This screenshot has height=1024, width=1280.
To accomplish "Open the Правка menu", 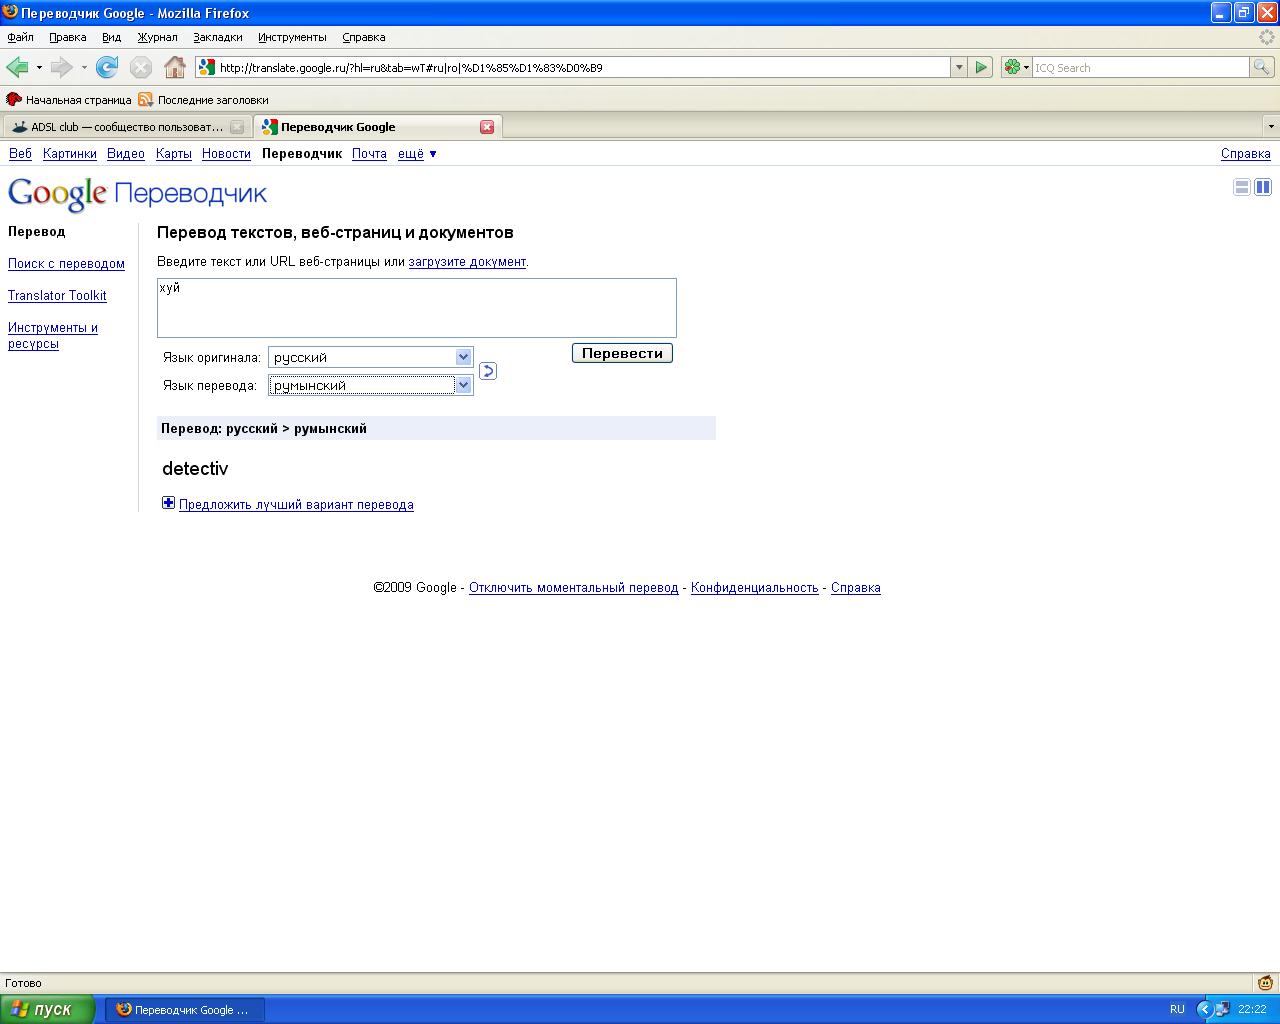I will point(68,37).
